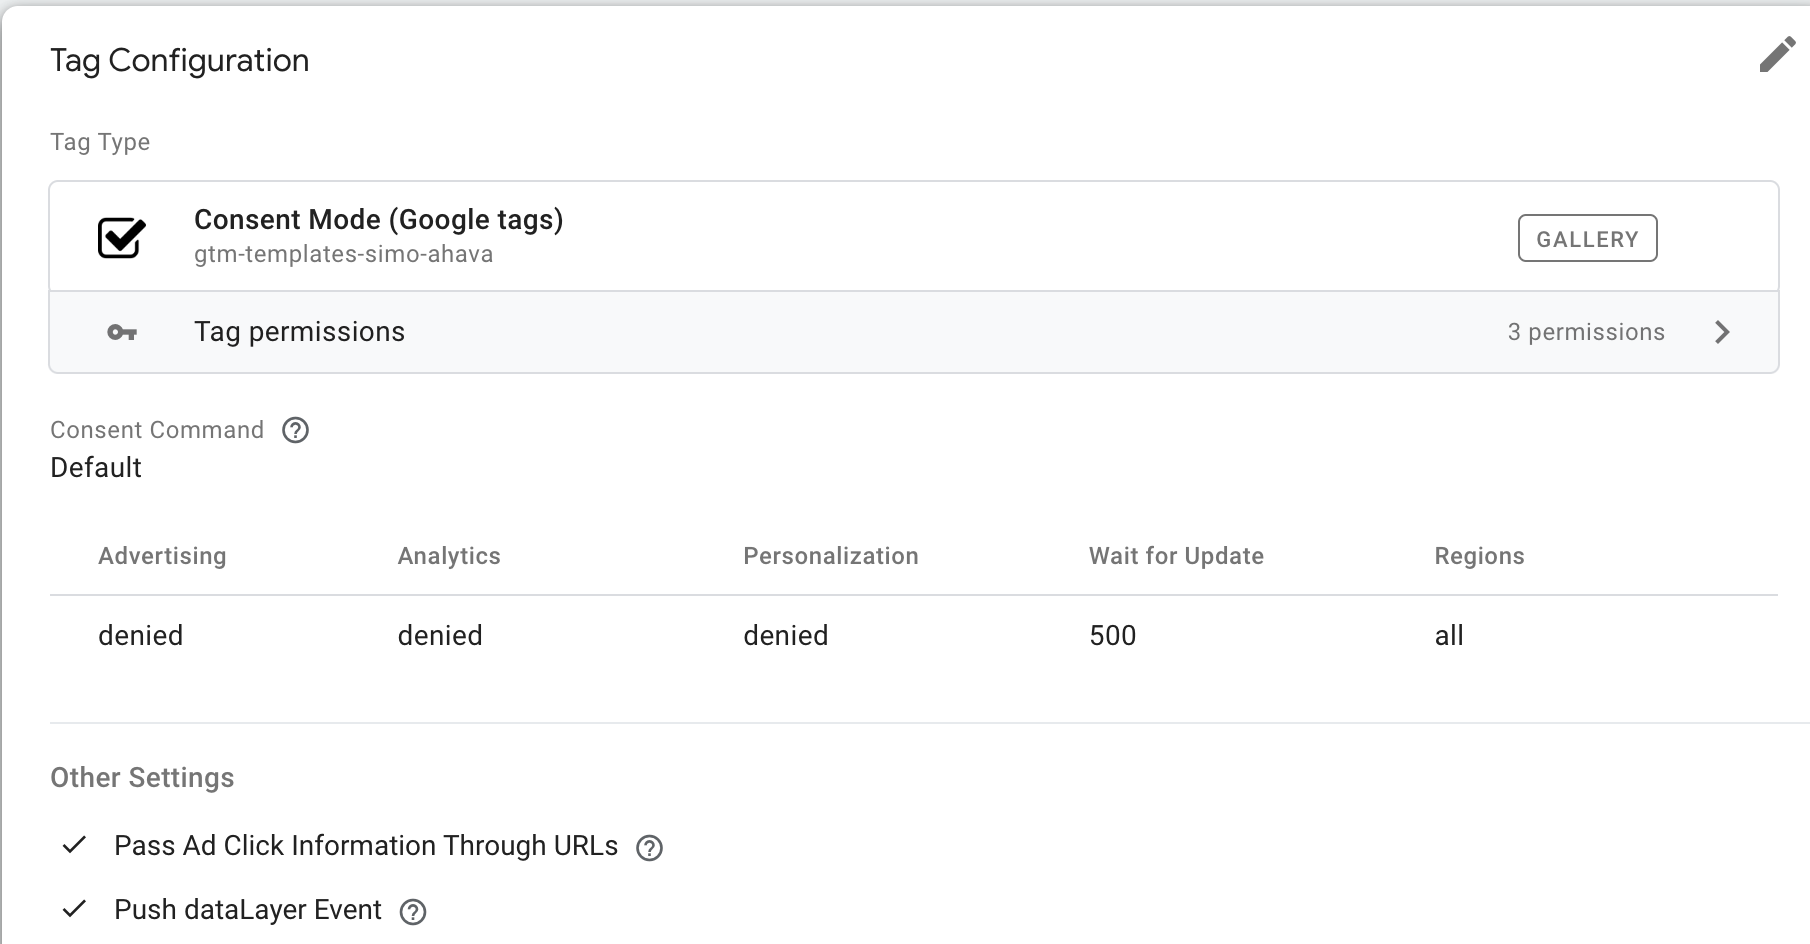Click the Regions value "all"
The height and width of the screenshot is (944, 1810).
click(x=1449, y=636)
